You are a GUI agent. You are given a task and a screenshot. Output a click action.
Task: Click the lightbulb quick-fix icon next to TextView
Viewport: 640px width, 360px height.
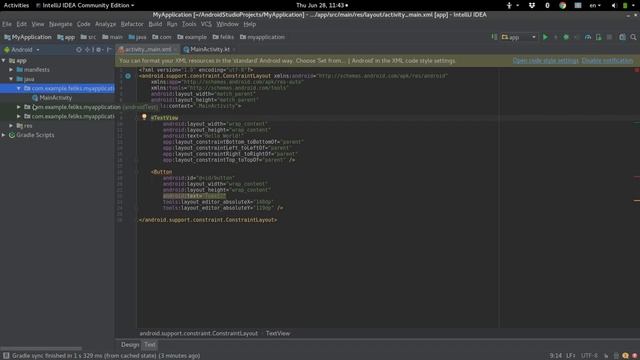coord(144,117)
